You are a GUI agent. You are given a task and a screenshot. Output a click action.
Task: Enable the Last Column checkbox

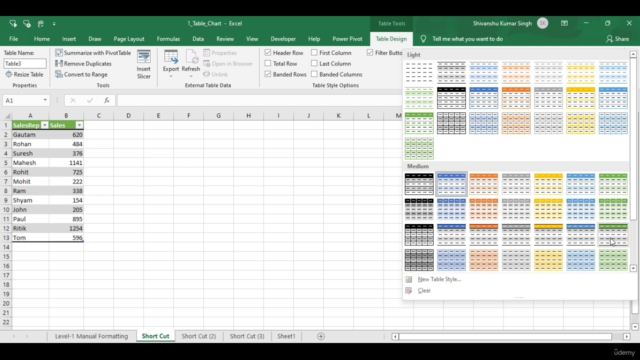[x=314, y=63]
